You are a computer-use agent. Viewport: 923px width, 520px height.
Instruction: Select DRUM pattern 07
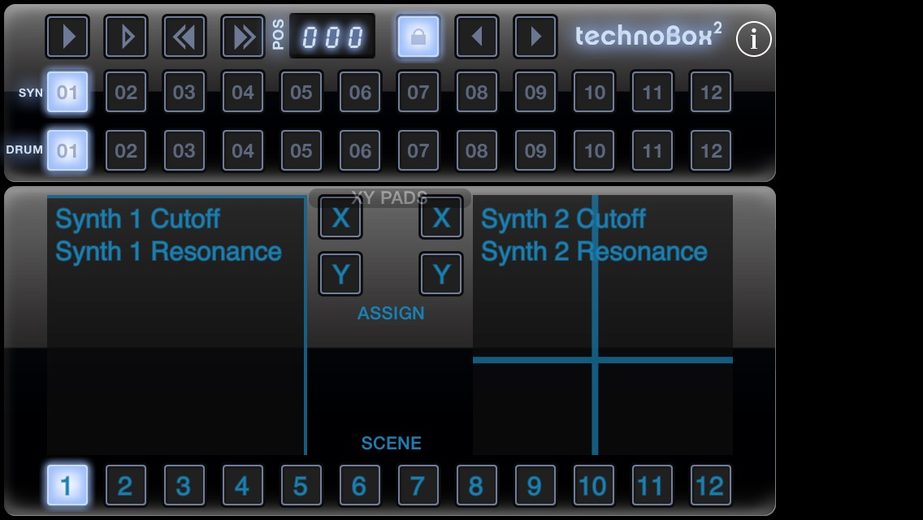[x=418, y=151]
